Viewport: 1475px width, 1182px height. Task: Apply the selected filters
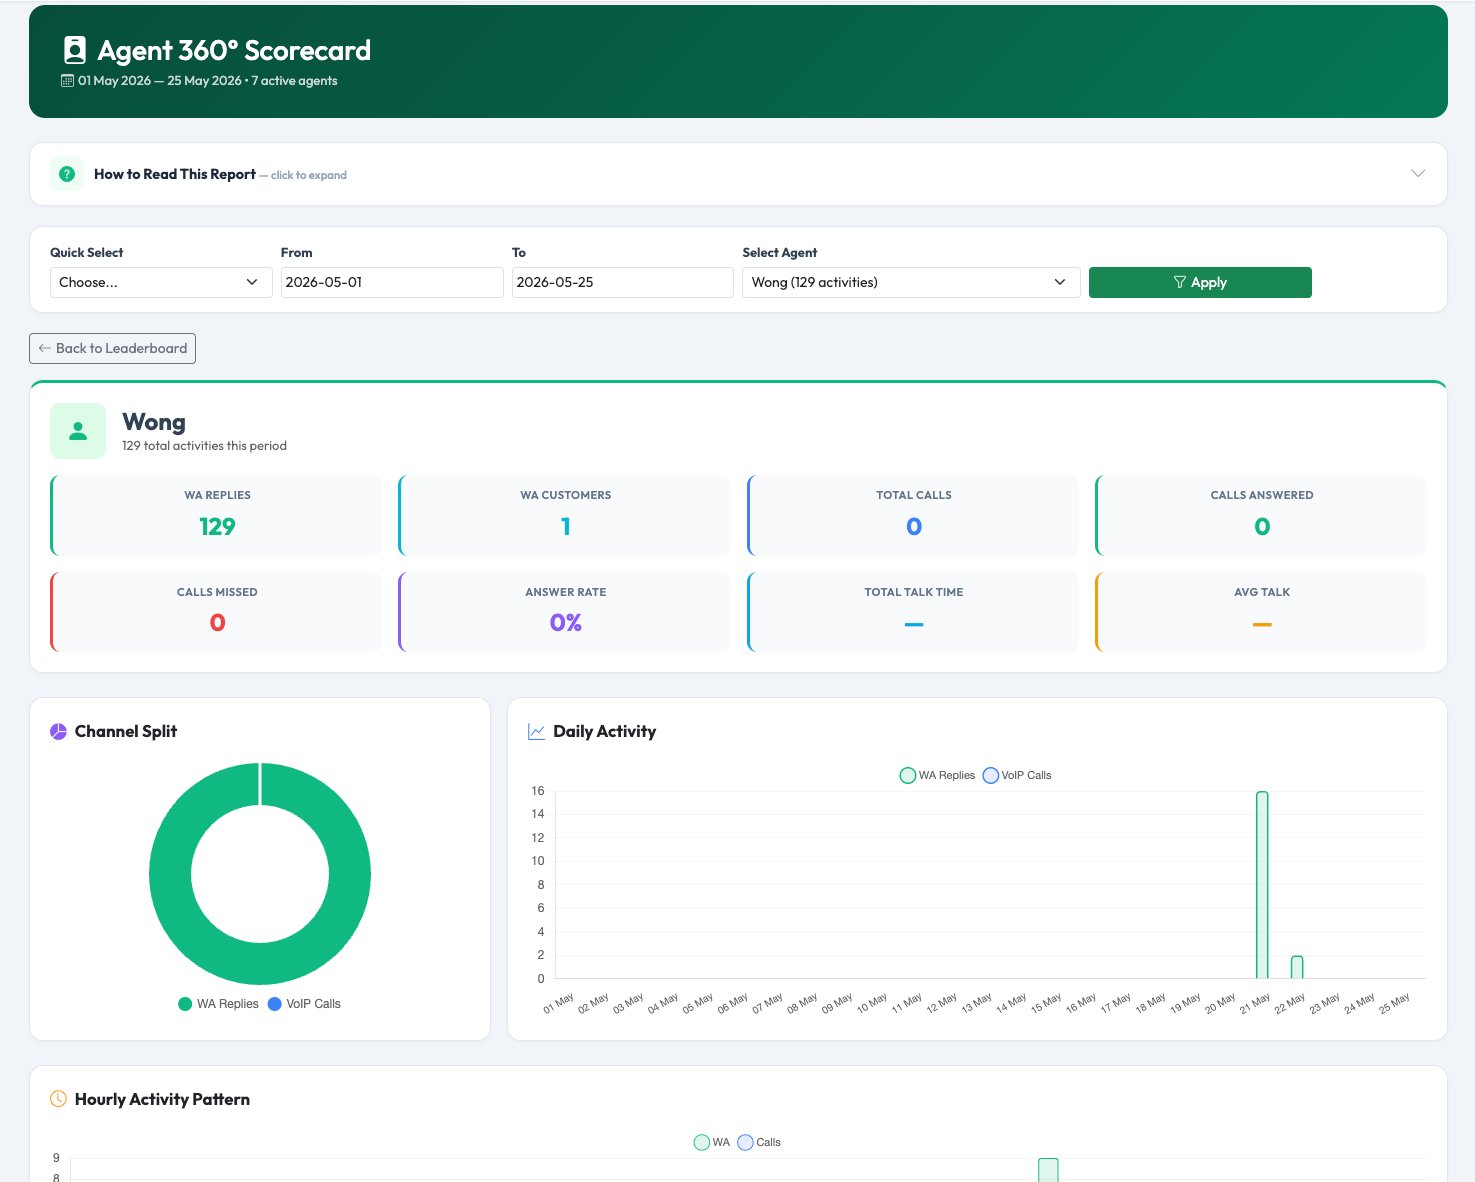click(1200, 282)
